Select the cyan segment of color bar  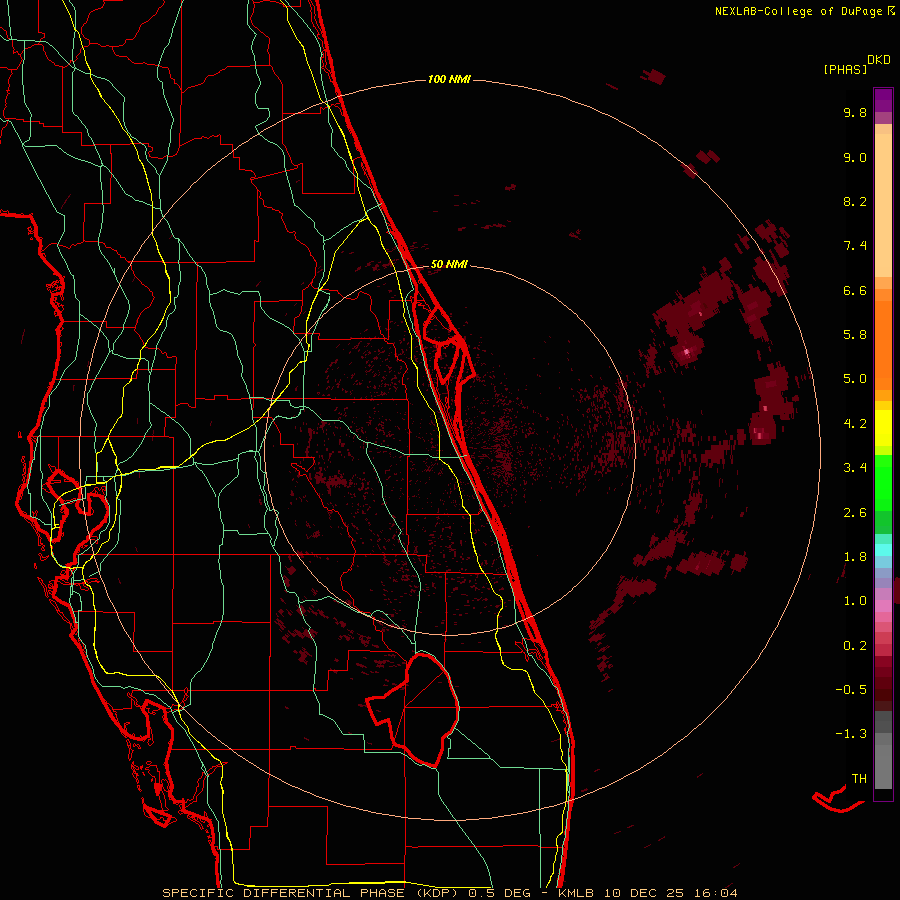pyautogui.click(x=883, y=550)
